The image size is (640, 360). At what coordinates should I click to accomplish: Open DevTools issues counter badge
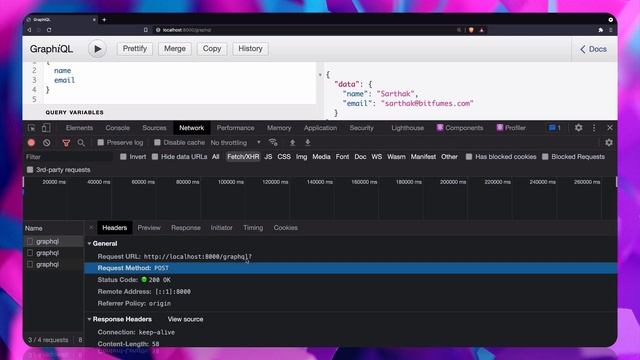[554, 128]
